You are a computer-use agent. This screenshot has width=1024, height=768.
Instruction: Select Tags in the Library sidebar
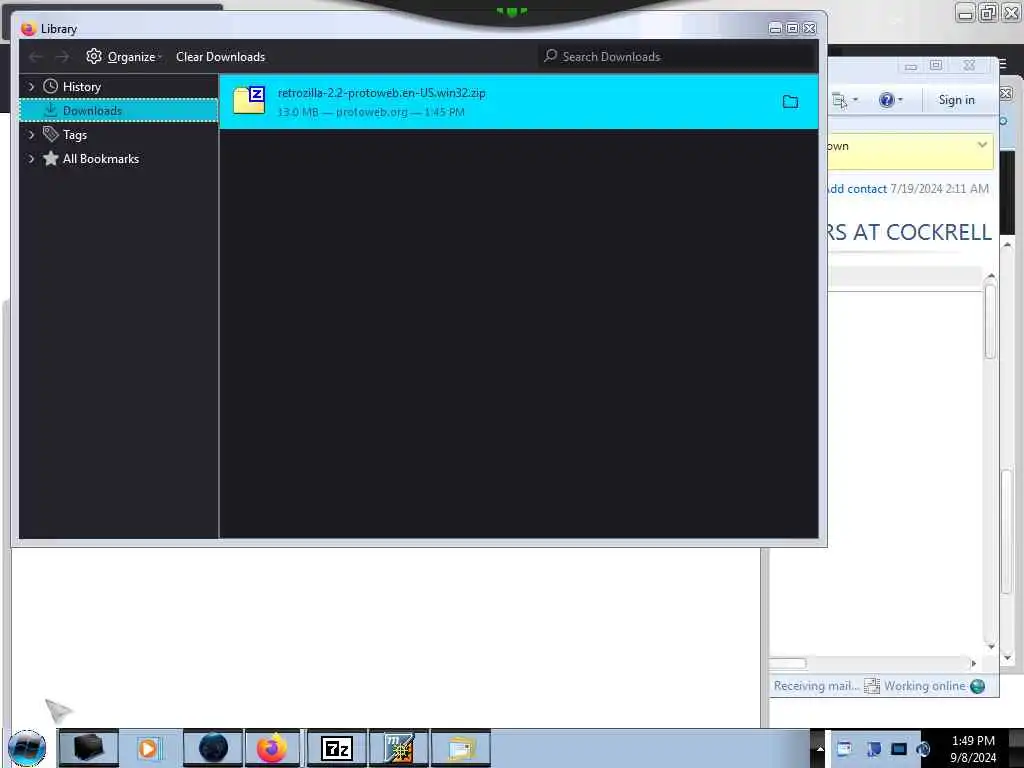tap(75, 135)
